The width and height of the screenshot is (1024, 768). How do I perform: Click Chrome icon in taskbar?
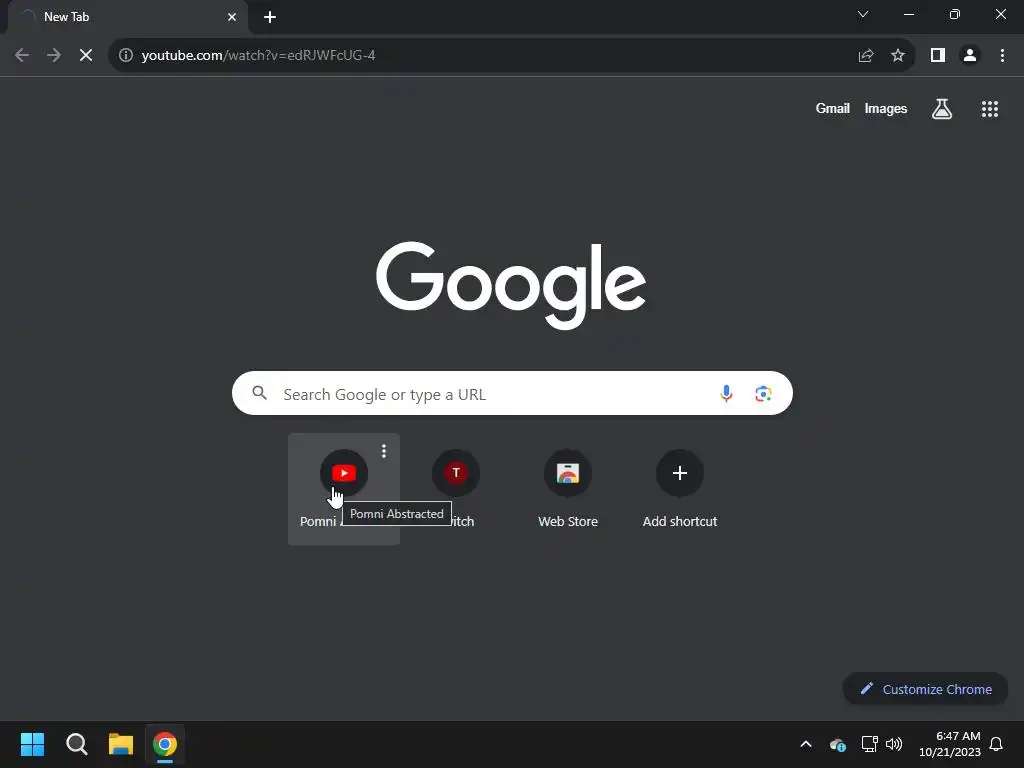165,744
